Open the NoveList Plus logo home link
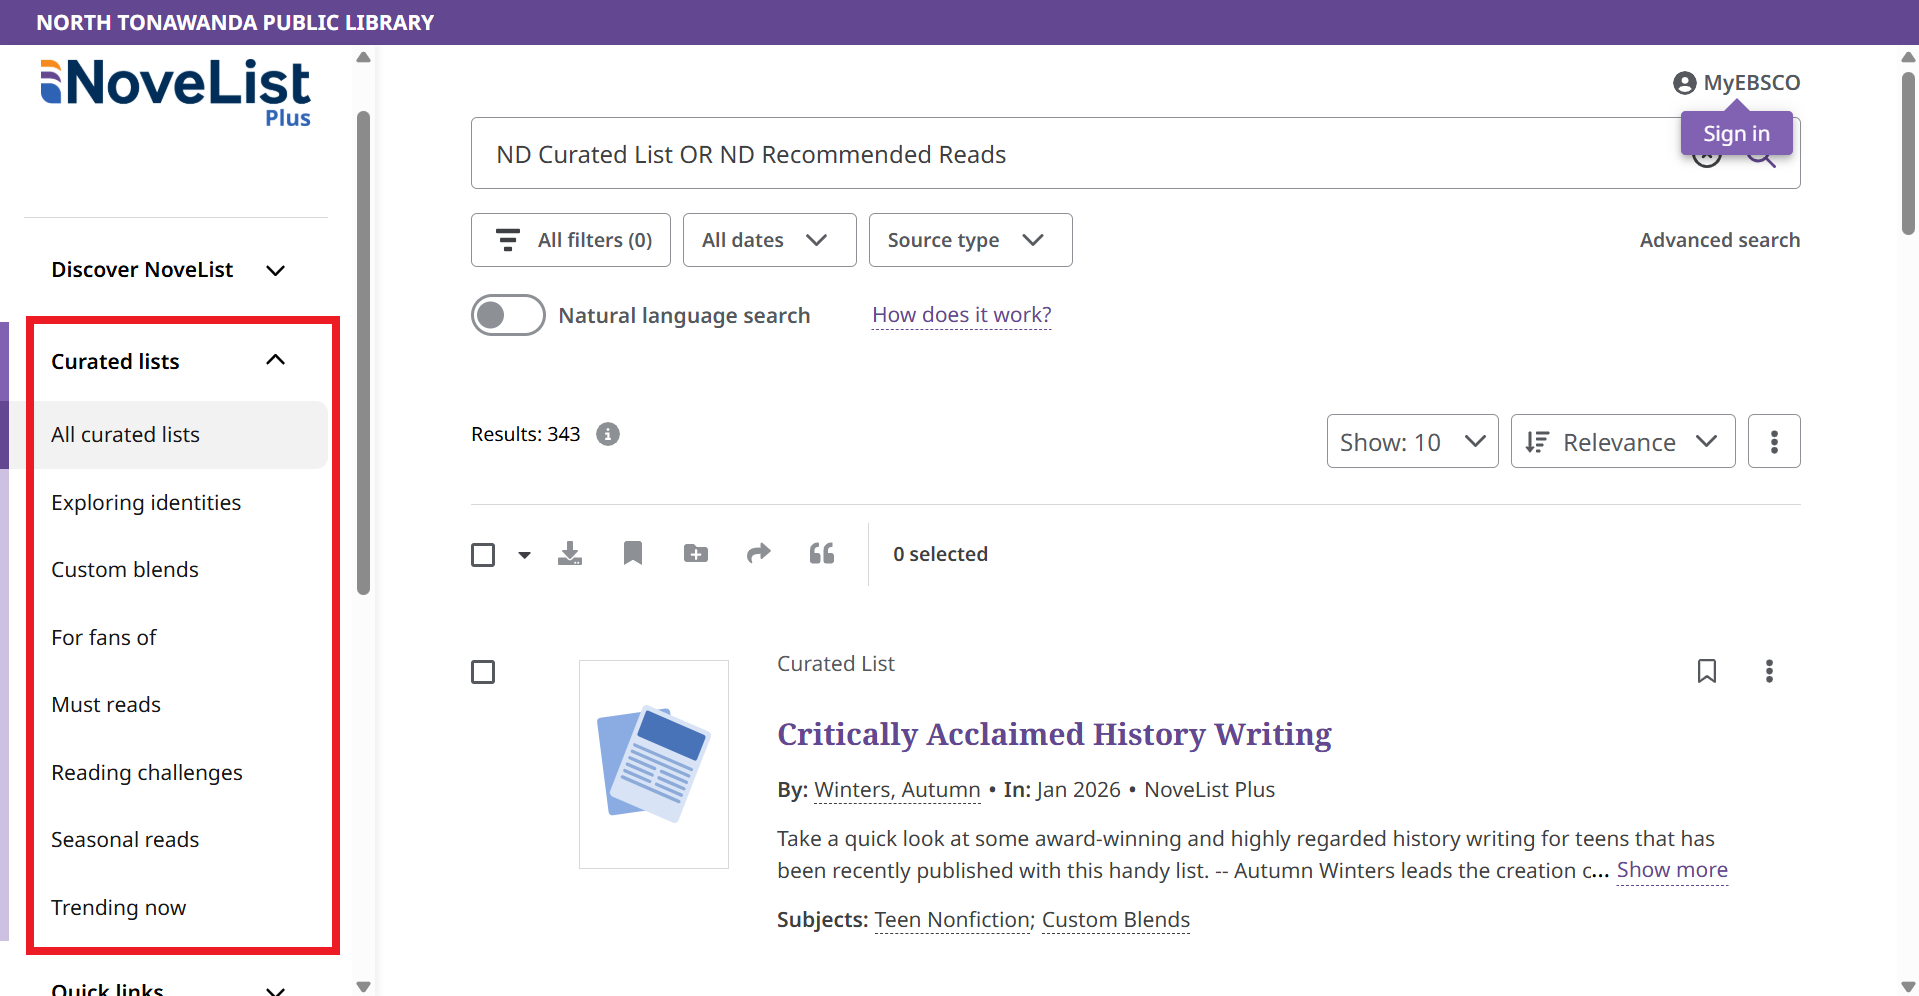Image resolution: width=1919 pixels, height=996 pixels. point(175,93)
